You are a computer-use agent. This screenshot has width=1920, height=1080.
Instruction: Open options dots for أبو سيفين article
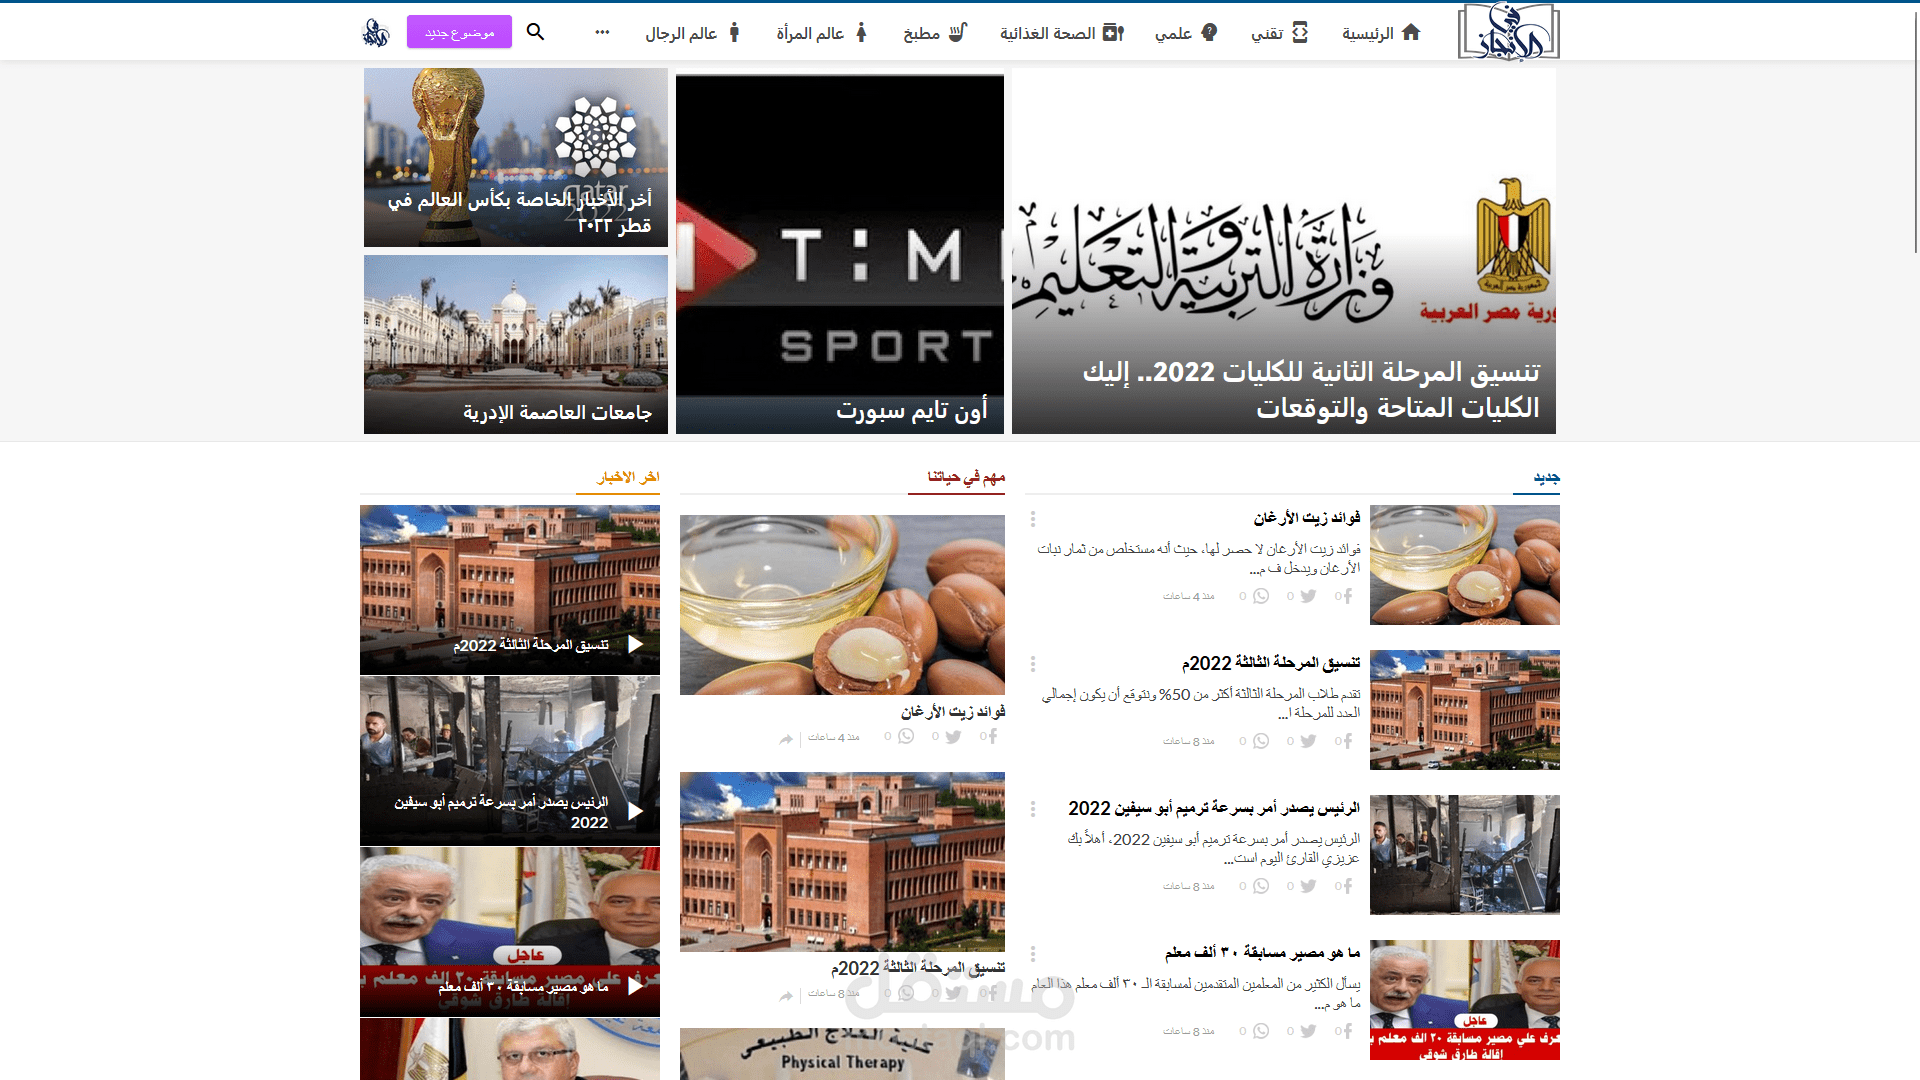click(1033, 809)
